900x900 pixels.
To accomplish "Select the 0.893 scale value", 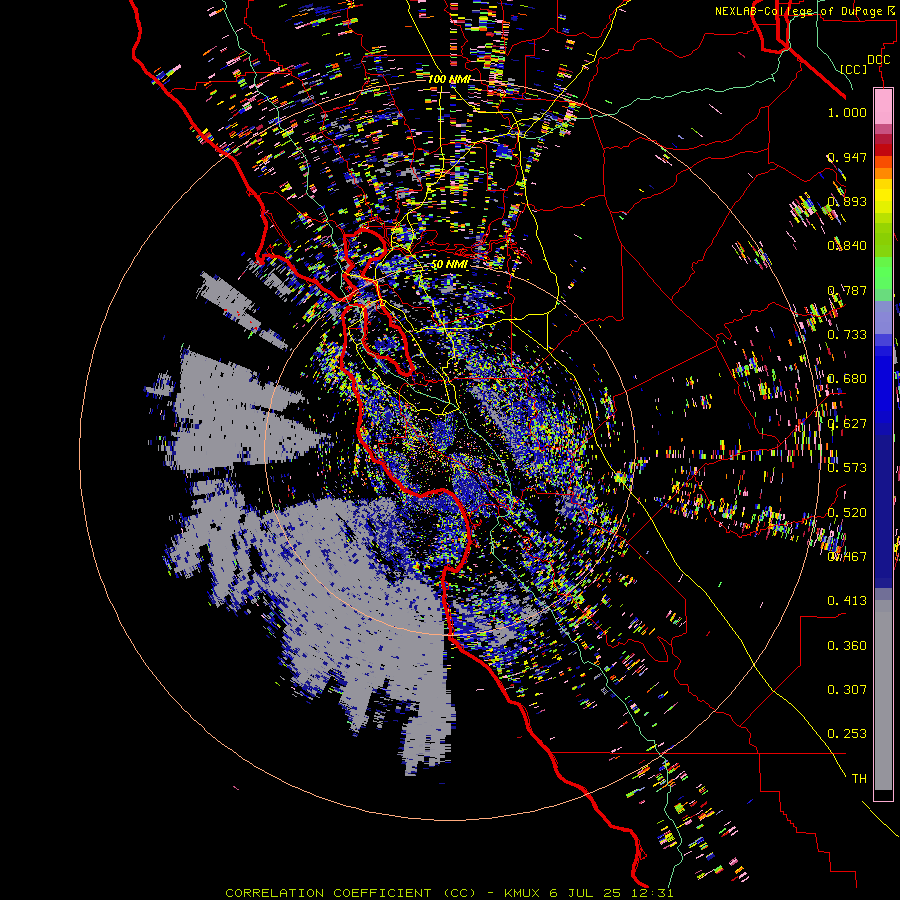I will coord(847,201).
